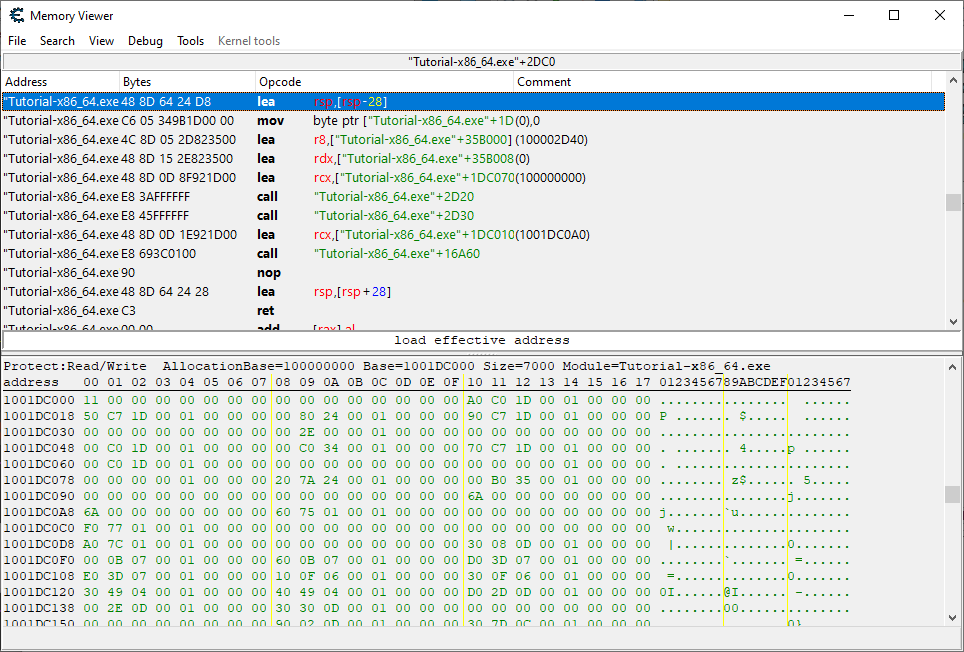Click the Cheat Engine icon in title bar
964x652 pixels.
[16, 15]
